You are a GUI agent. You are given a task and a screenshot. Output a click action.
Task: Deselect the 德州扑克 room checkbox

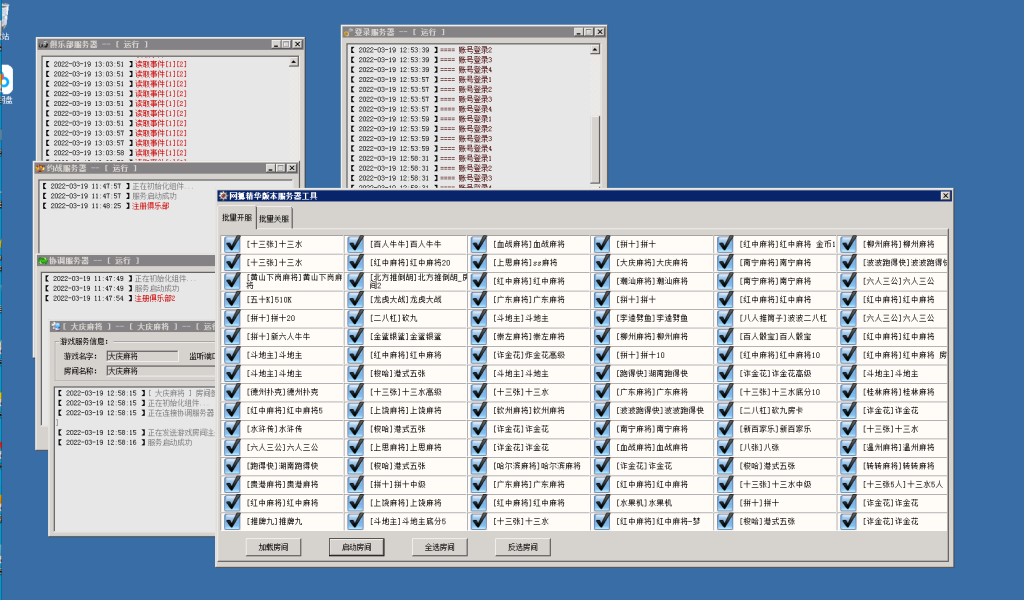pos(233,392)
